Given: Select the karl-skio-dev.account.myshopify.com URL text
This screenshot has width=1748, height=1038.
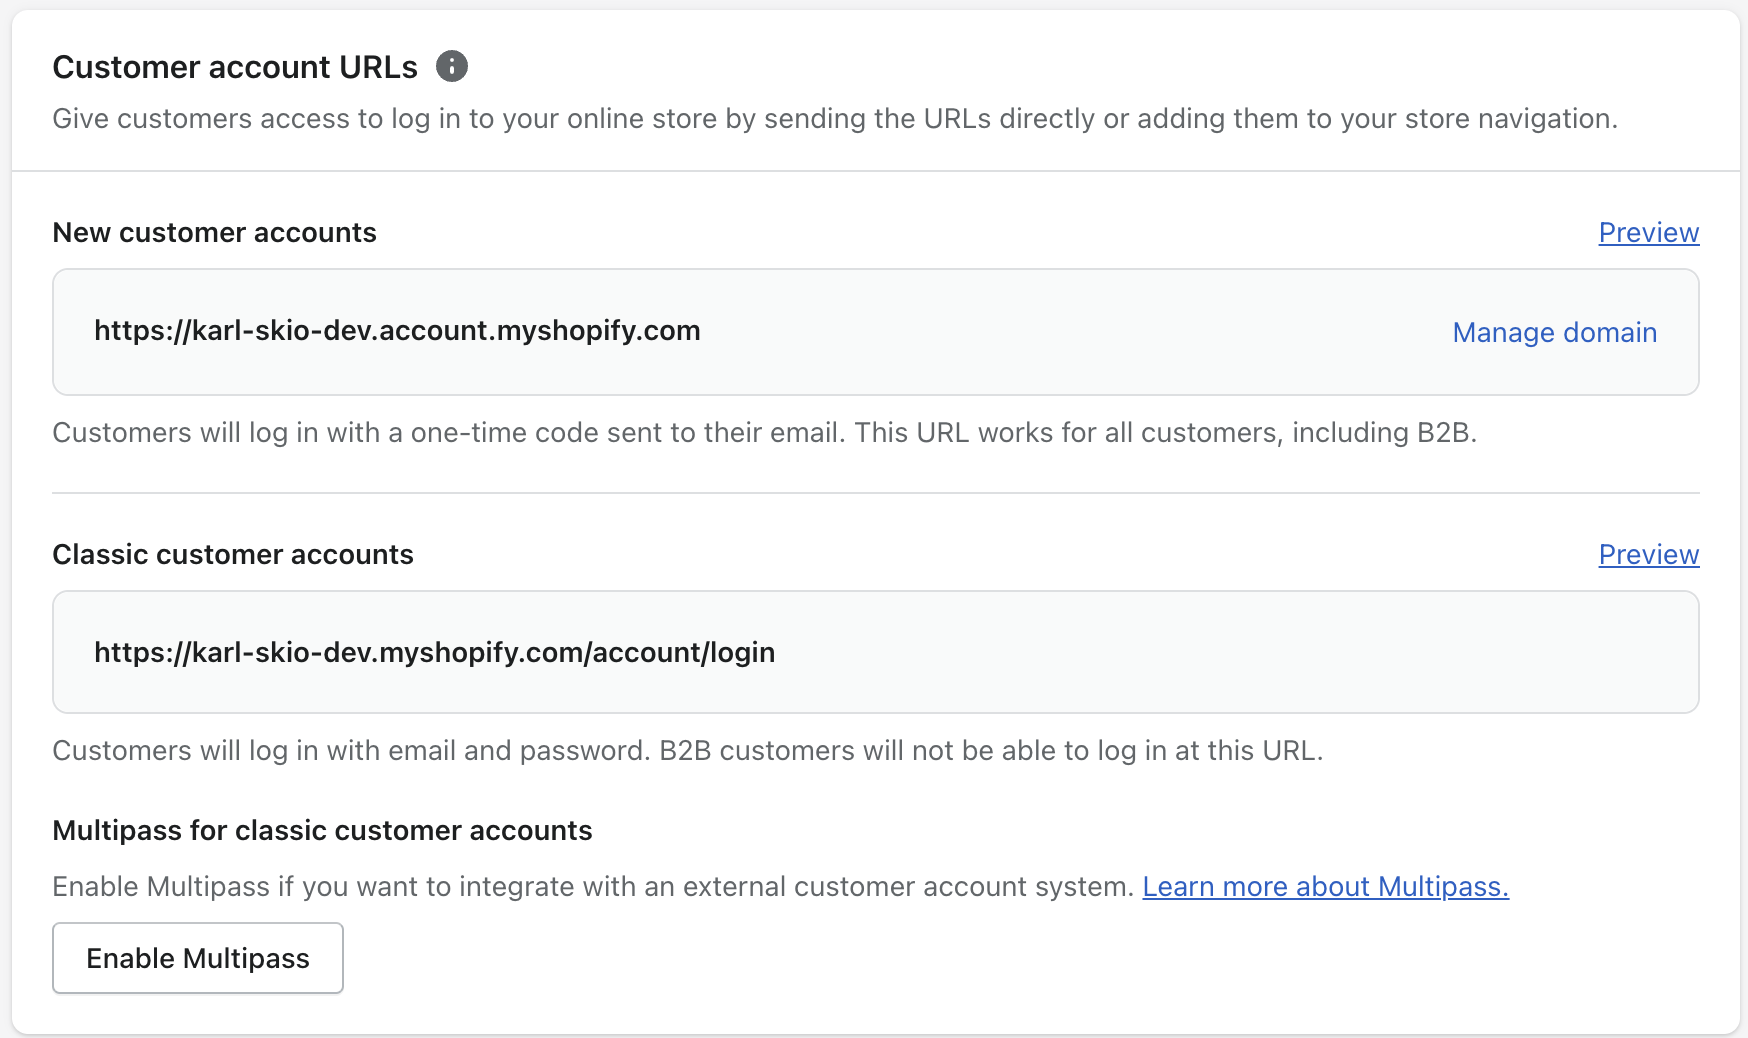Looking at the screenshot, I should (x=397, y=331).
